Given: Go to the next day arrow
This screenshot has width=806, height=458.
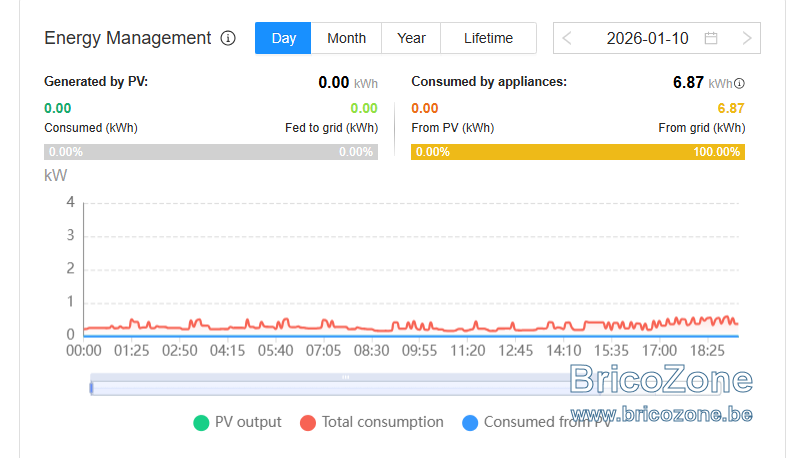Looking at the screenshot, I should click(x=747, y=38).
